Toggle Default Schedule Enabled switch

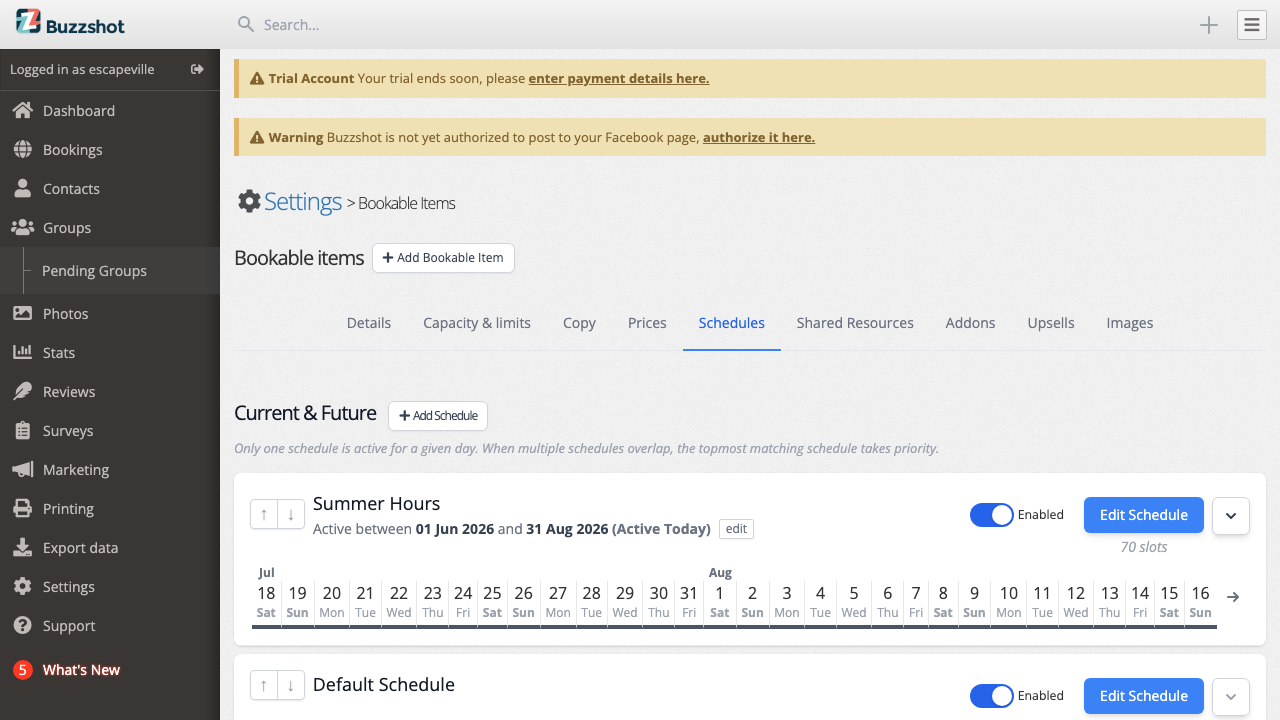(x=992, y=696)
